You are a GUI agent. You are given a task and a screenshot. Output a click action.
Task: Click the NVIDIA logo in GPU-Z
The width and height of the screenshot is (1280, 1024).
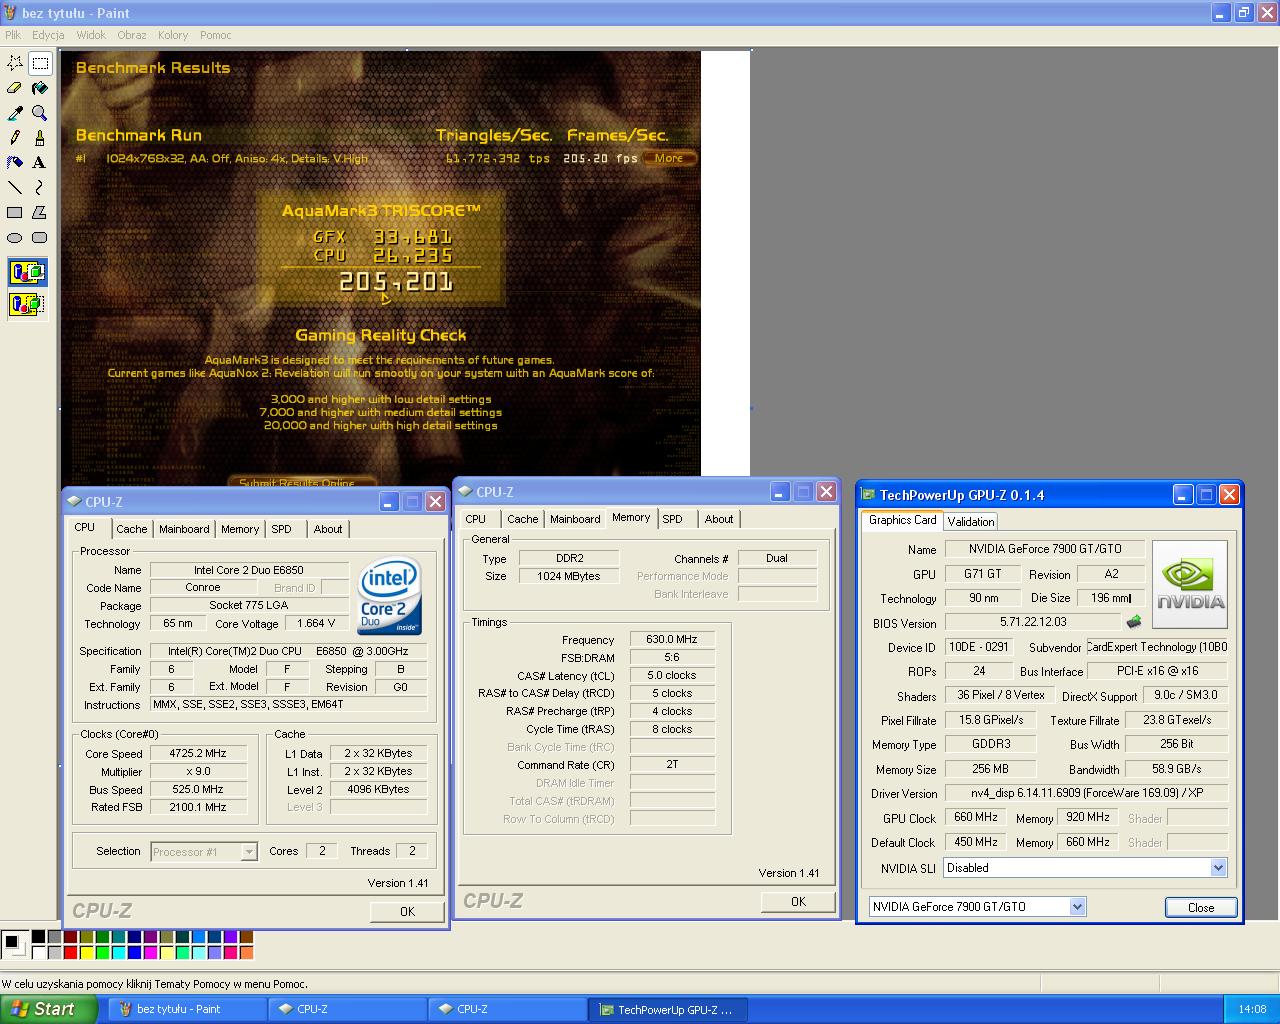(x=1190, y=584)
